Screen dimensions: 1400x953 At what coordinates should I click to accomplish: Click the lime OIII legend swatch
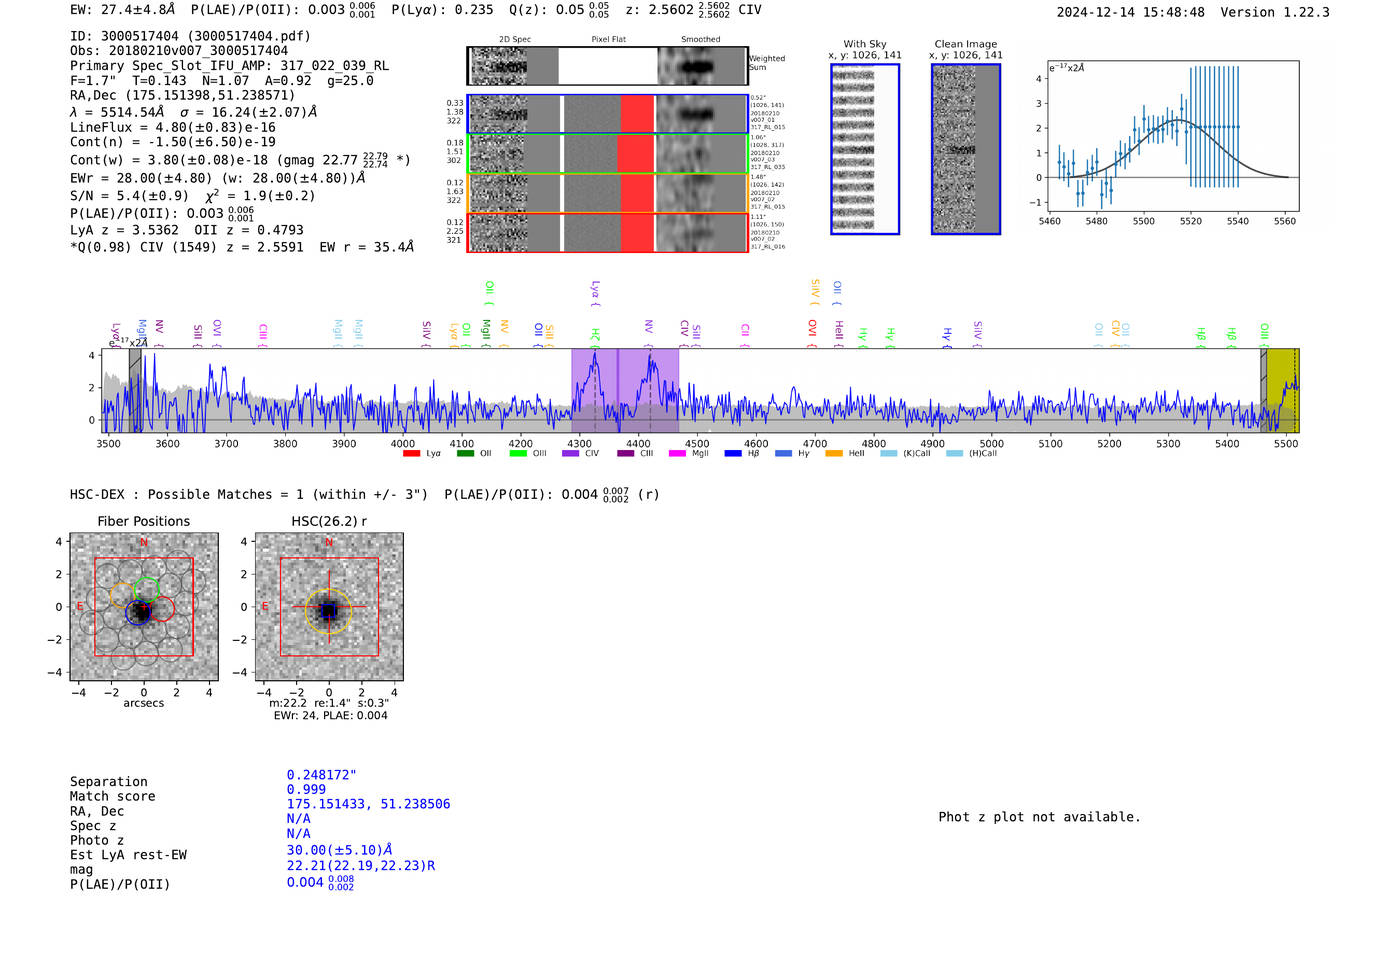(518, 454)
